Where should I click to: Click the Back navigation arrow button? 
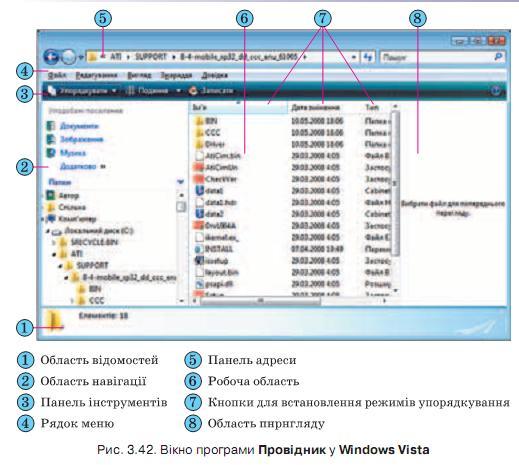click(x=51, y=57)
